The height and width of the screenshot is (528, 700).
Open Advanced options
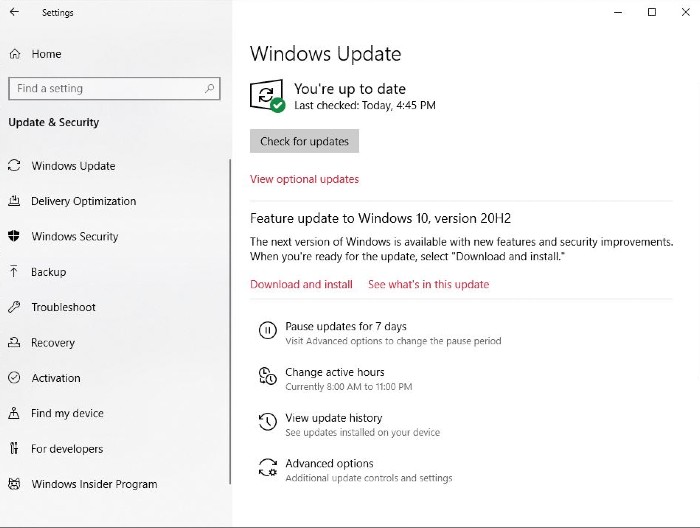point(329,463)
